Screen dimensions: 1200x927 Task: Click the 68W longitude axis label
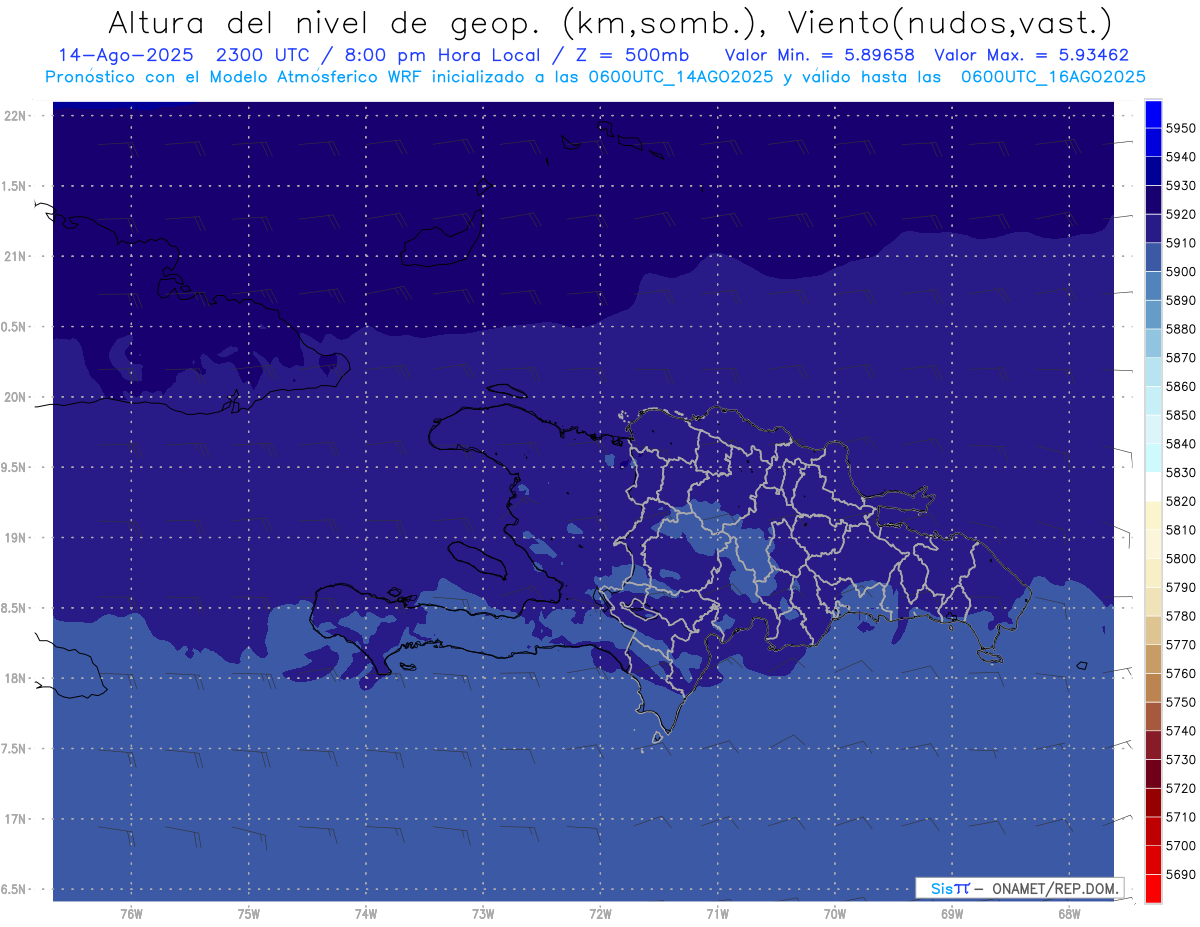click(1068, 914)
